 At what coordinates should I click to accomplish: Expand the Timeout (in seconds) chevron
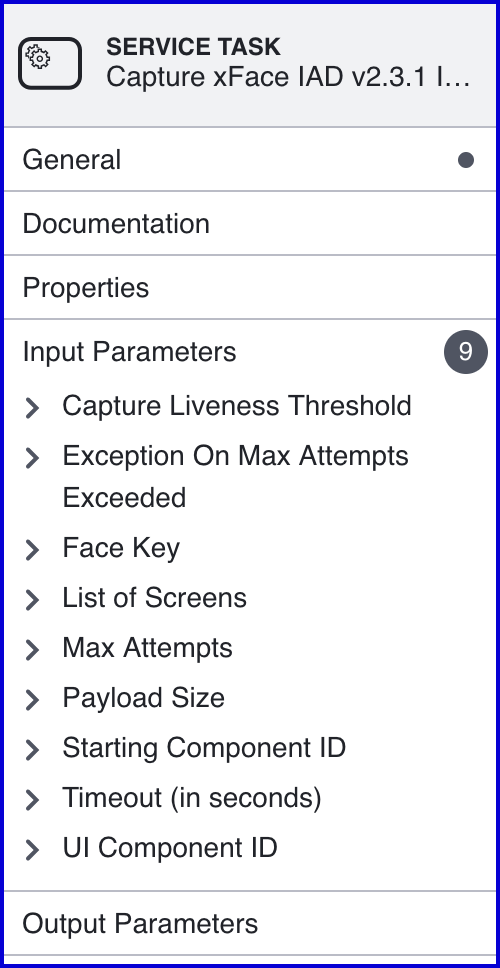[x=32, y=799]
